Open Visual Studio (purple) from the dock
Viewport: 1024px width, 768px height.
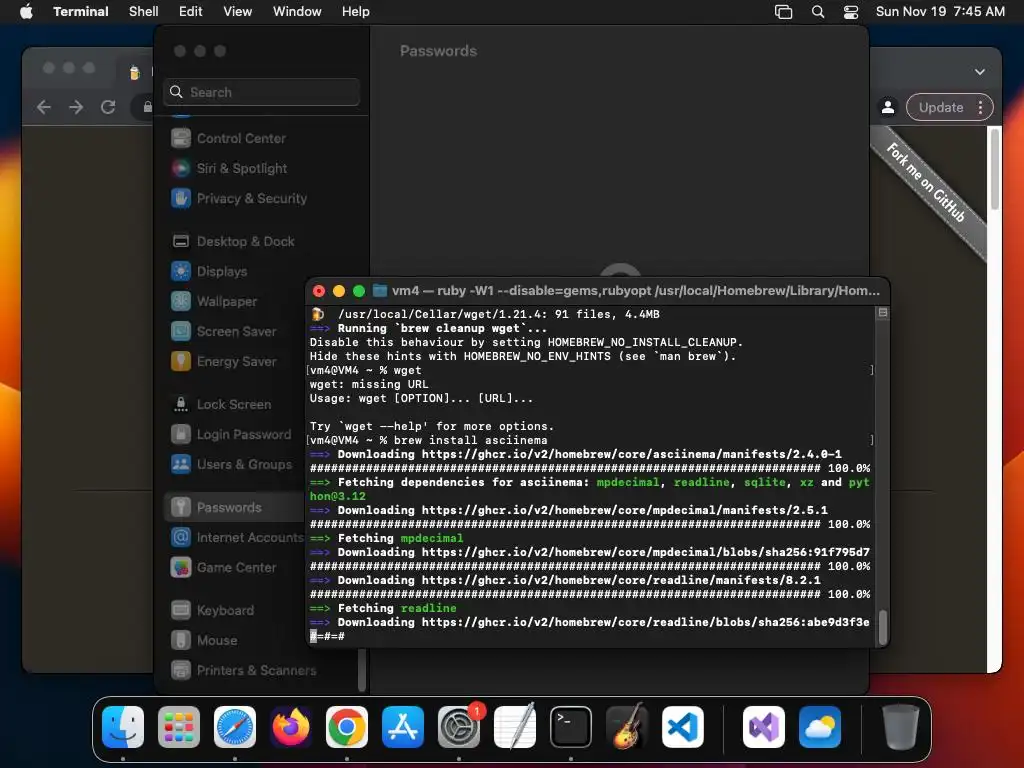pyautogui.click(x=764, y=727)
